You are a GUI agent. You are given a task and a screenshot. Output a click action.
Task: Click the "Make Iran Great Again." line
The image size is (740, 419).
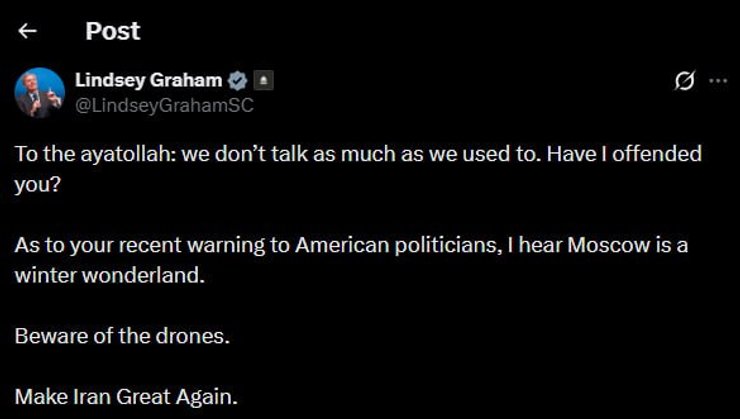[126, 396]
